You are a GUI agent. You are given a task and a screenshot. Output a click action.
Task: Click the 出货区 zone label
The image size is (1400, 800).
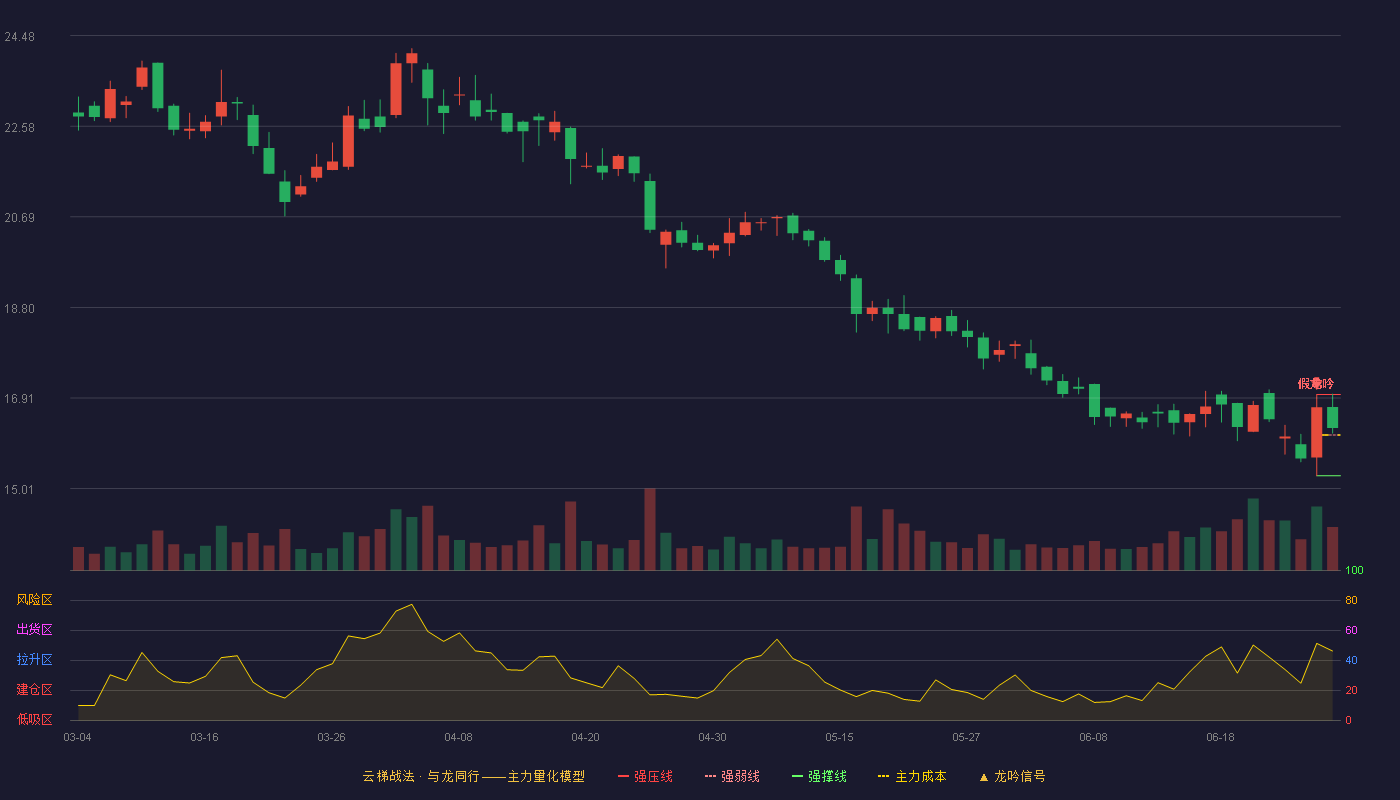[x=34, y=630]
